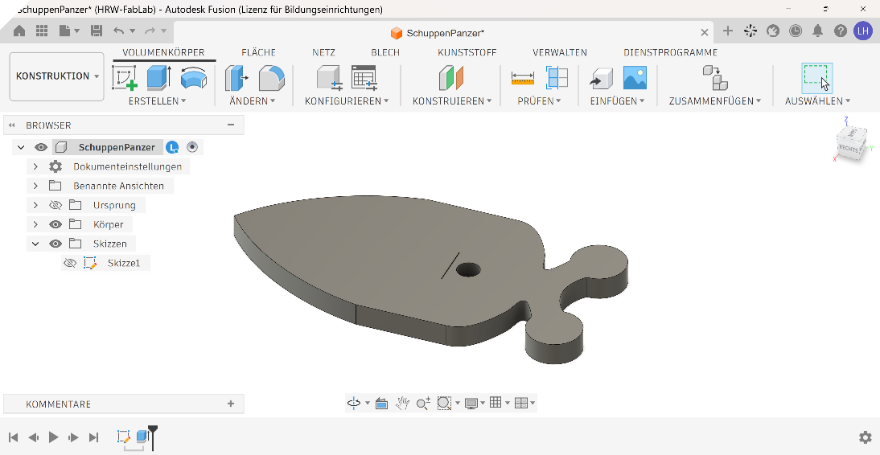Collapse the Skizzen folder
This screenshot has height=455, width=880.
coord(35,243)
